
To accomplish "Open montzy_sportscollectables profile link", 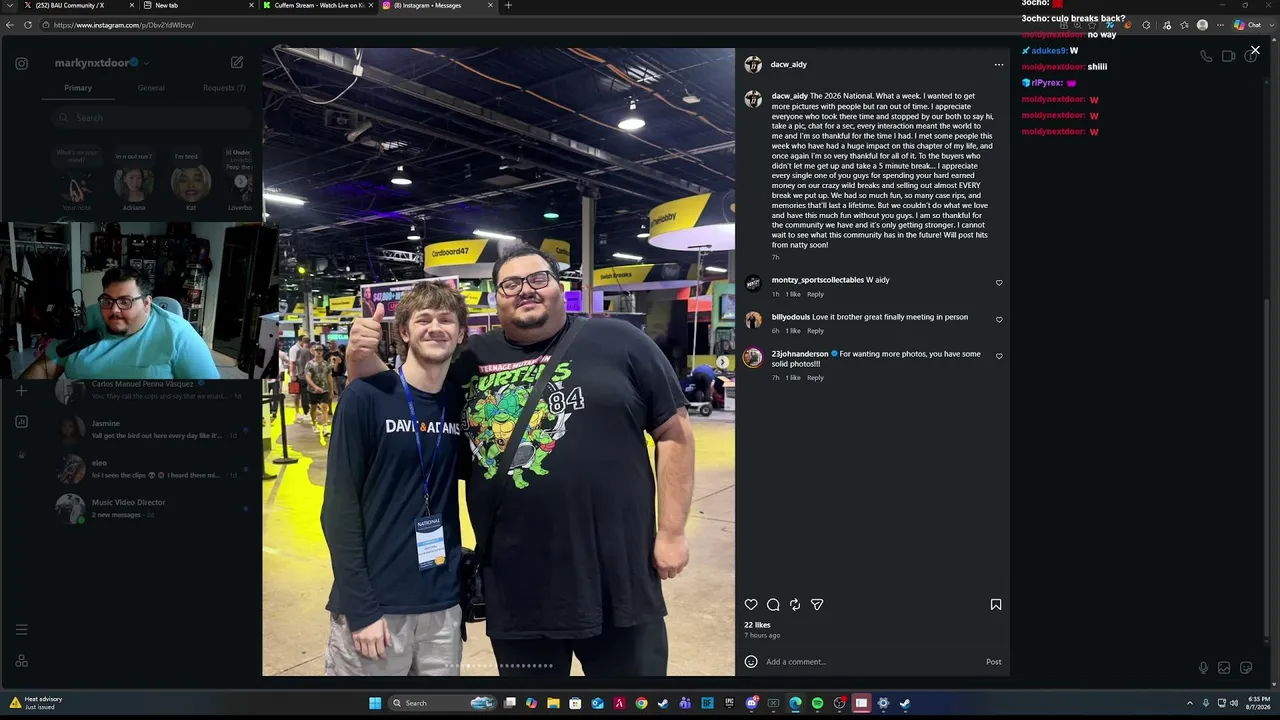I will pyautogui.click(x=817, y=280).
